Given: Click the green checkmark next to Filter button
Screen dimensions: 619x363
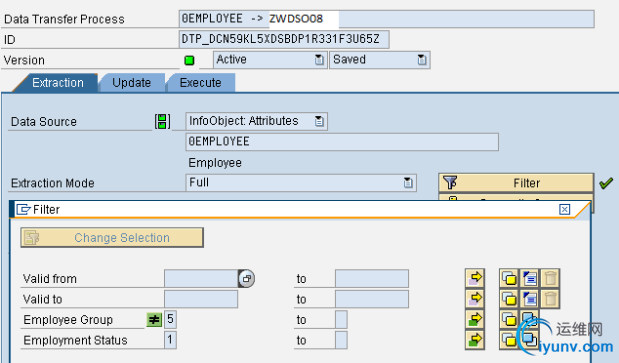Looking at the screenshot, I should (606, 183).
